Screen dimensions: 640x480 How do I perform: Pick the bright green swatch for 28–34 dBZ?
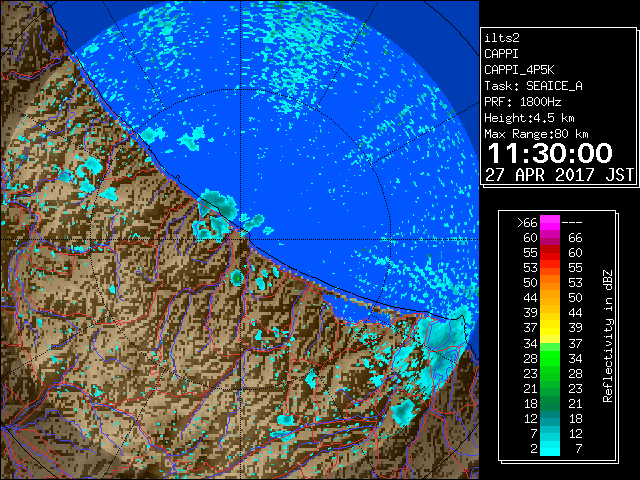point(550,359)
